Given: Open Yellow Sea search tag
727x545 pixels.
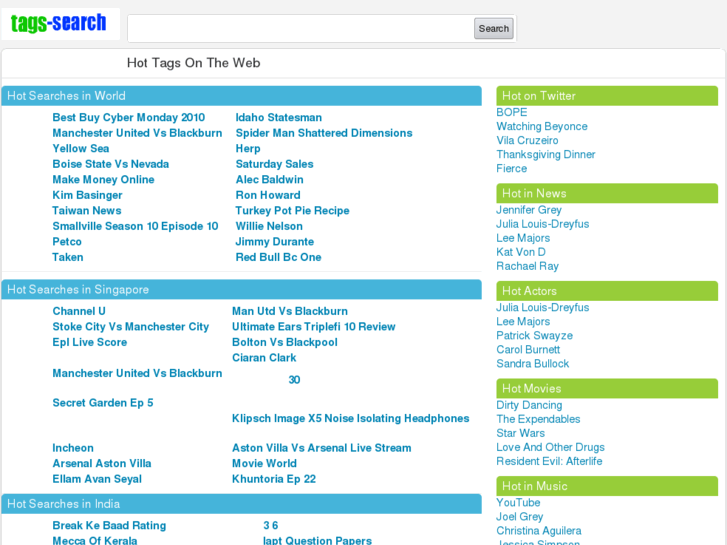Looking at the screenshot, I should click(81, 148).
